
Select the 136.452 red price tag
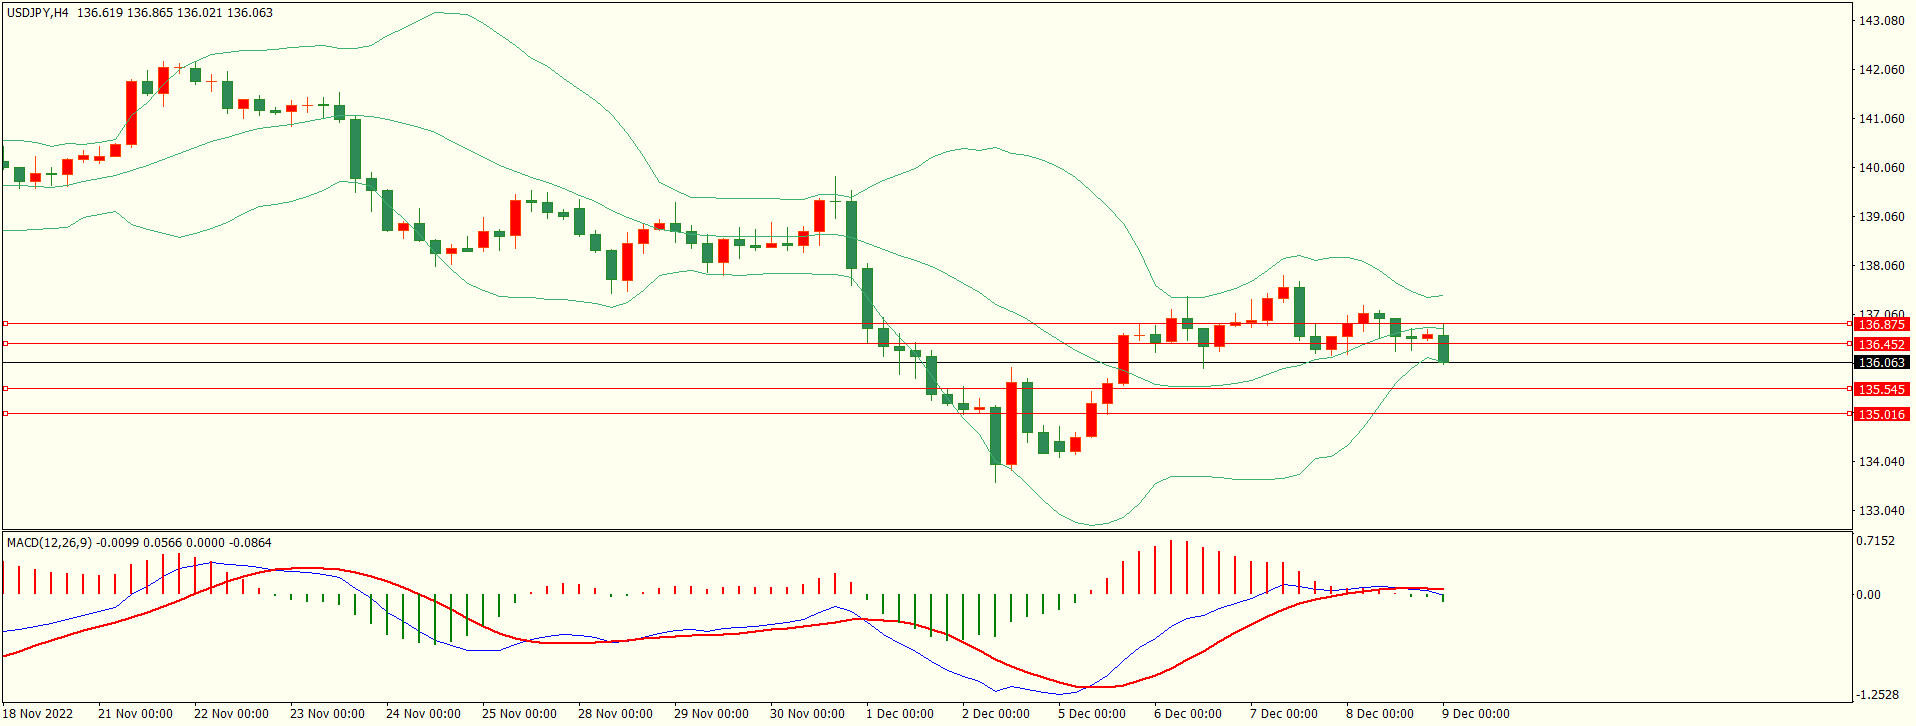coord(1881,345)
